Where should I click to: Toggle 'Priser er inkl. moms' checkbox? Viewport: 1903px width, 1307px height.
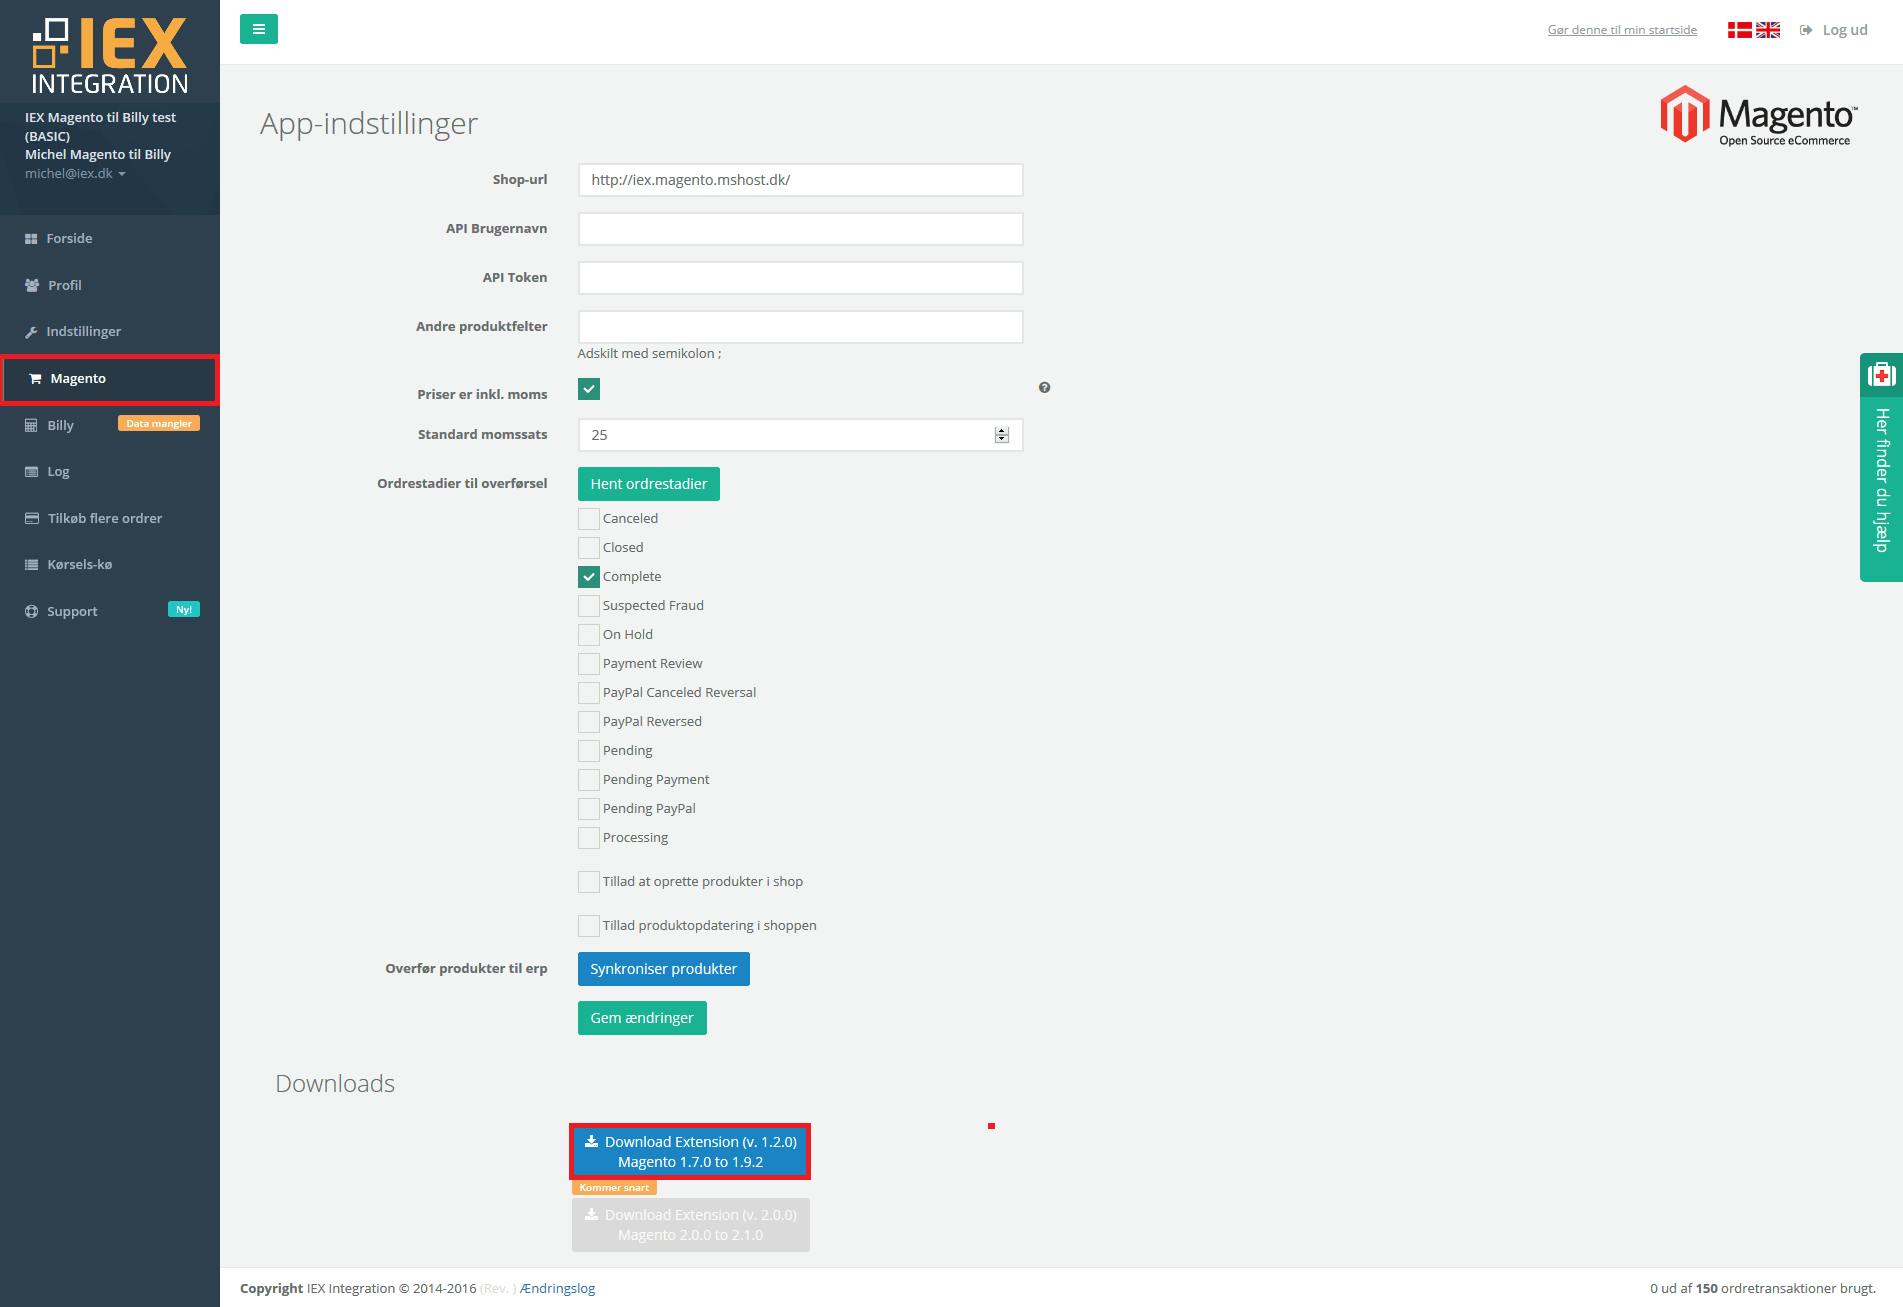(x=589, y=389)
